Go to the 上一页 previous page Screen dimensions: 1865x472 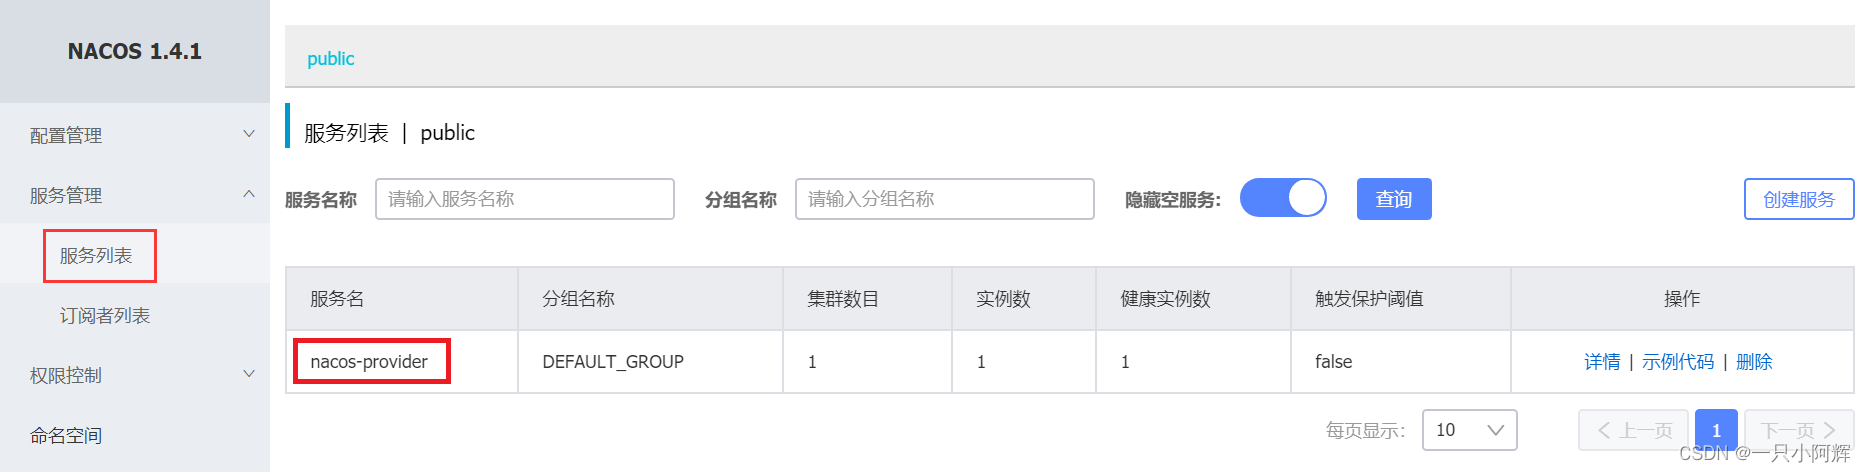1633,430
